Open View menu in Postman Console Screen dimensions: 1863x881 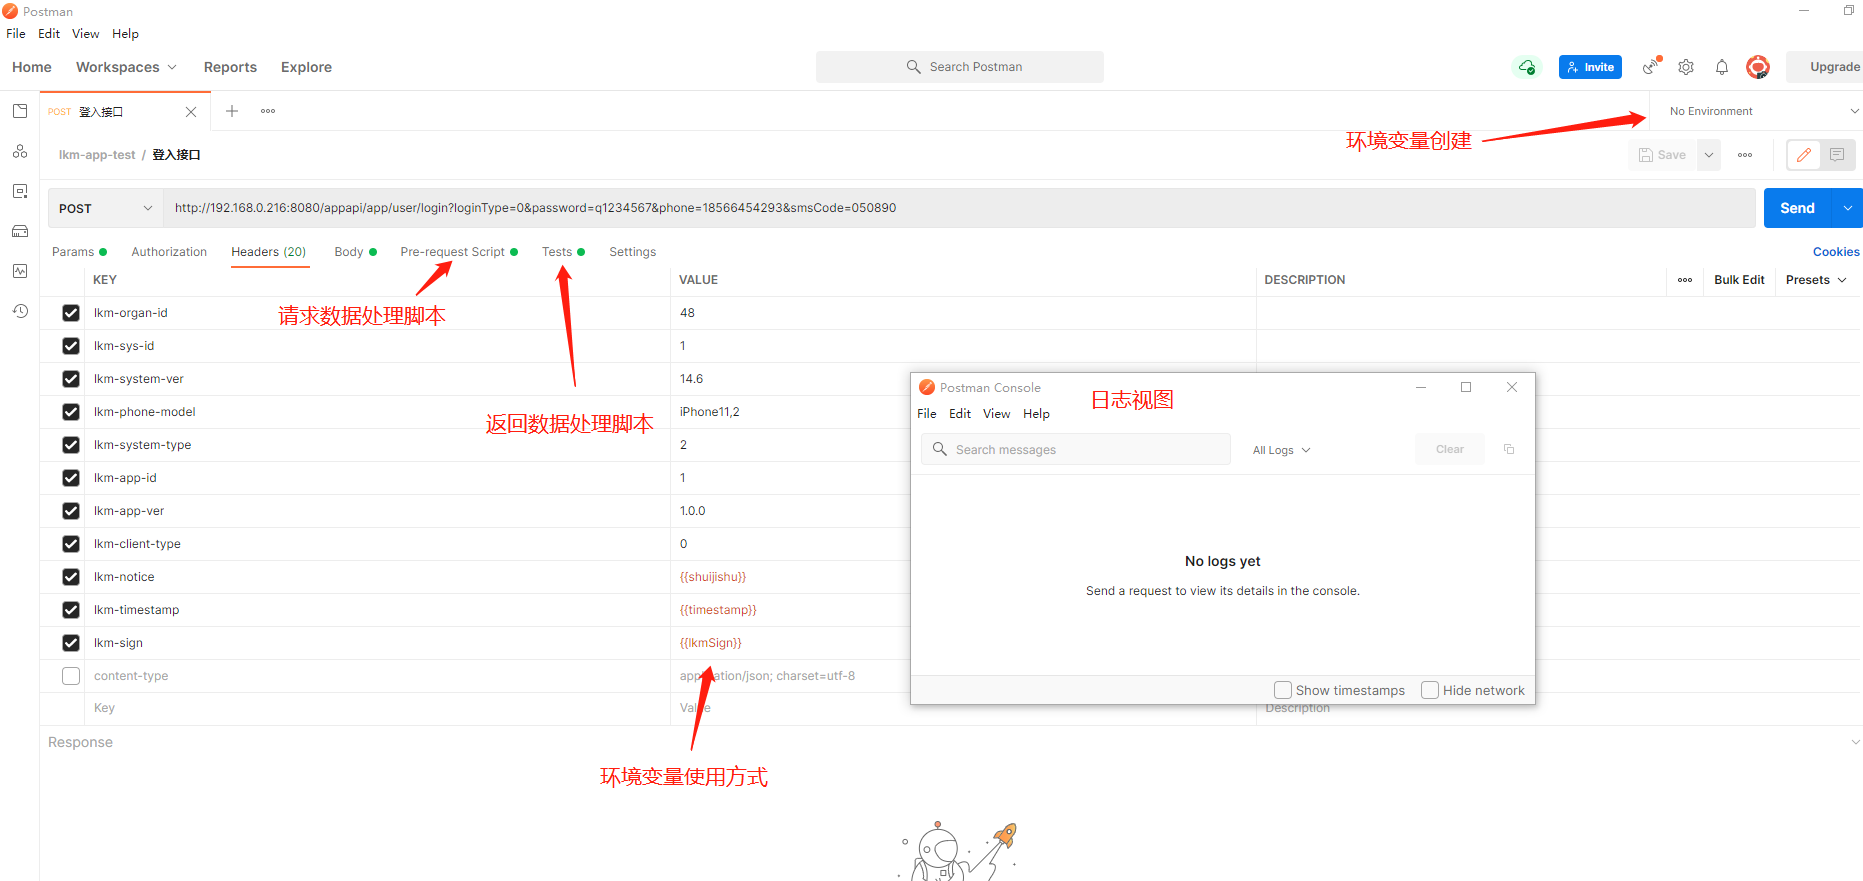996,413
